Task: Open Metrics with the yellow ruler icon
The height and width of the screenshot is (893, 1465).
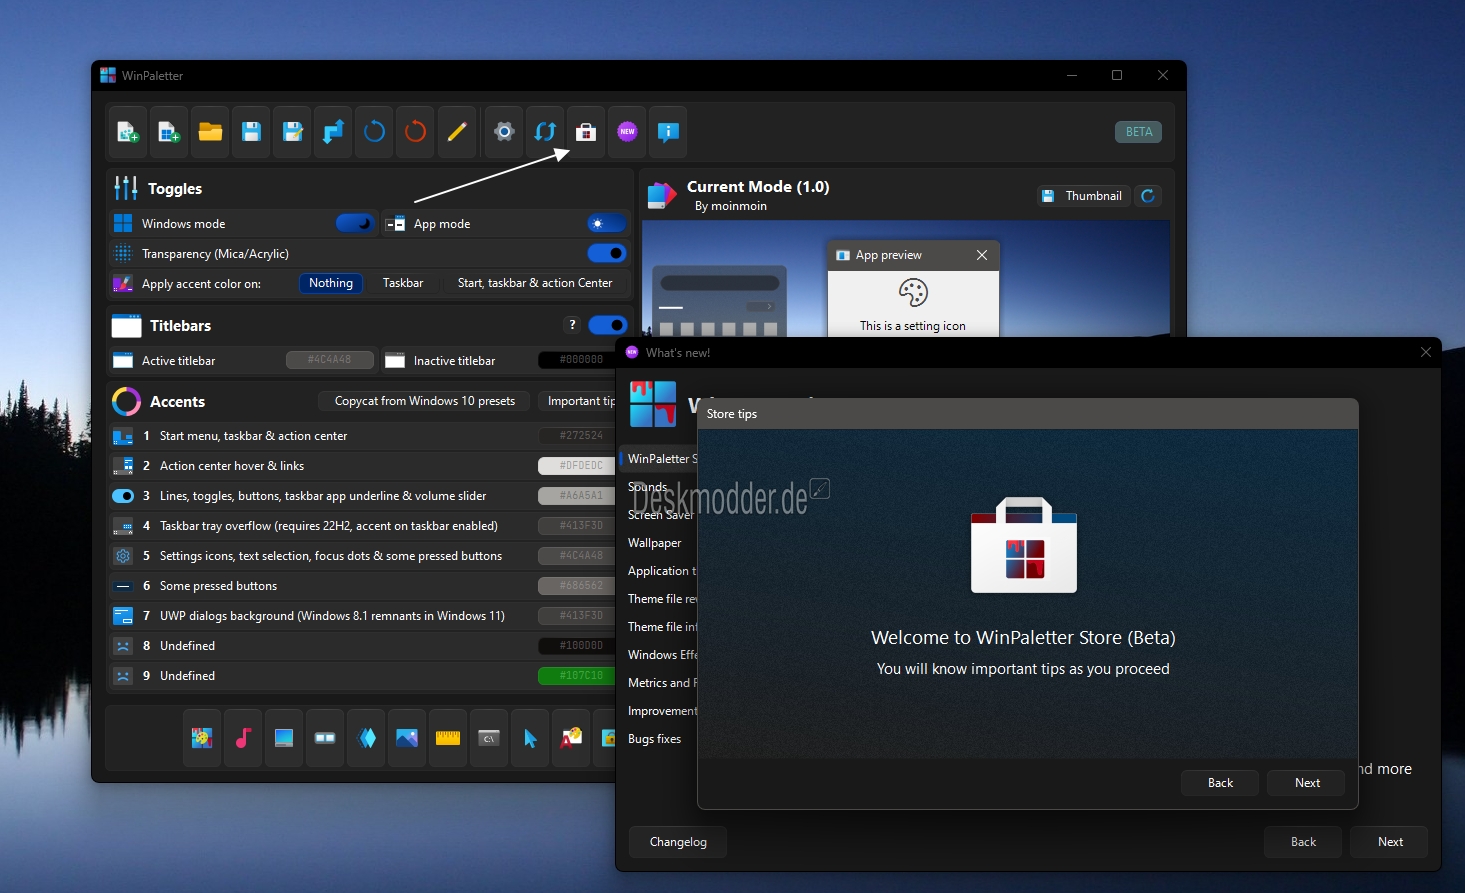Action: pyautogui.click(x=448, y=738)
